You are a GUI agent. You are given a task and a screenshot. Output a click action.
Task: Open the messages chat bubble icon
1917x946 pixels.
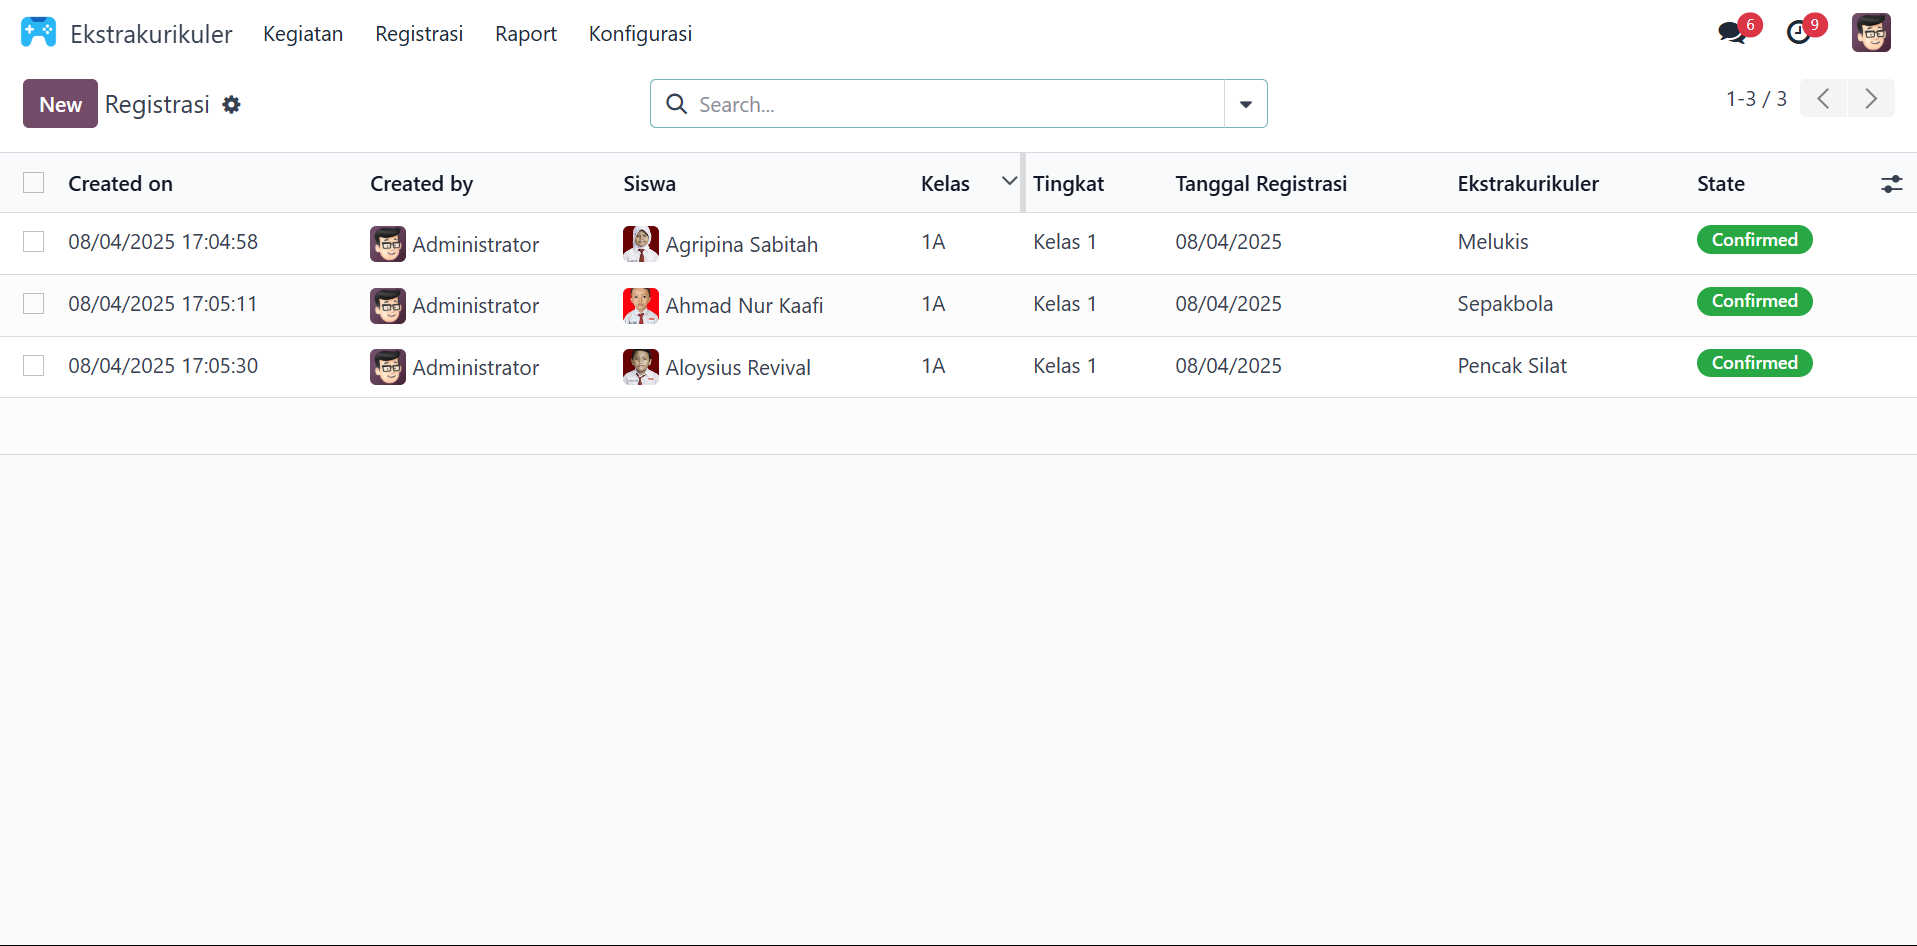1731,33
